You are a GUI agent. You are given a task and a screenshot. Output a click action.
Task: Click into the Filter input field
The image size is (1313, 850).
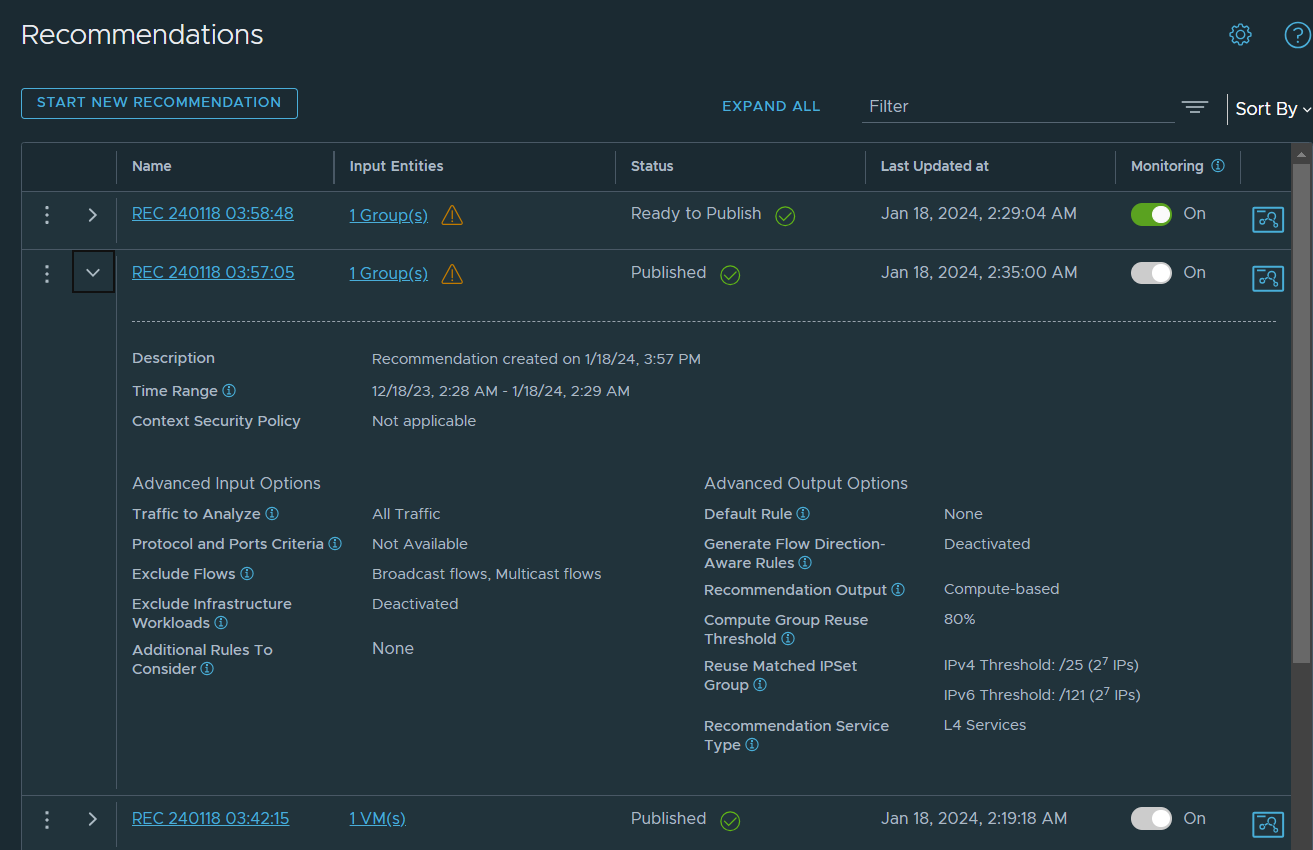coord(1018,106)
